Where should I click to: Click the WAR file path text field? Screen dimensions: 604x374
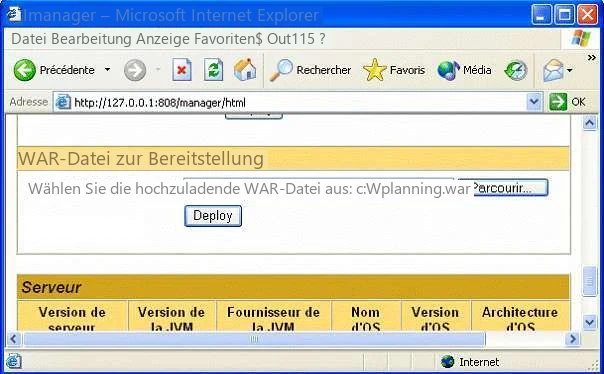(x=319, y=187)
